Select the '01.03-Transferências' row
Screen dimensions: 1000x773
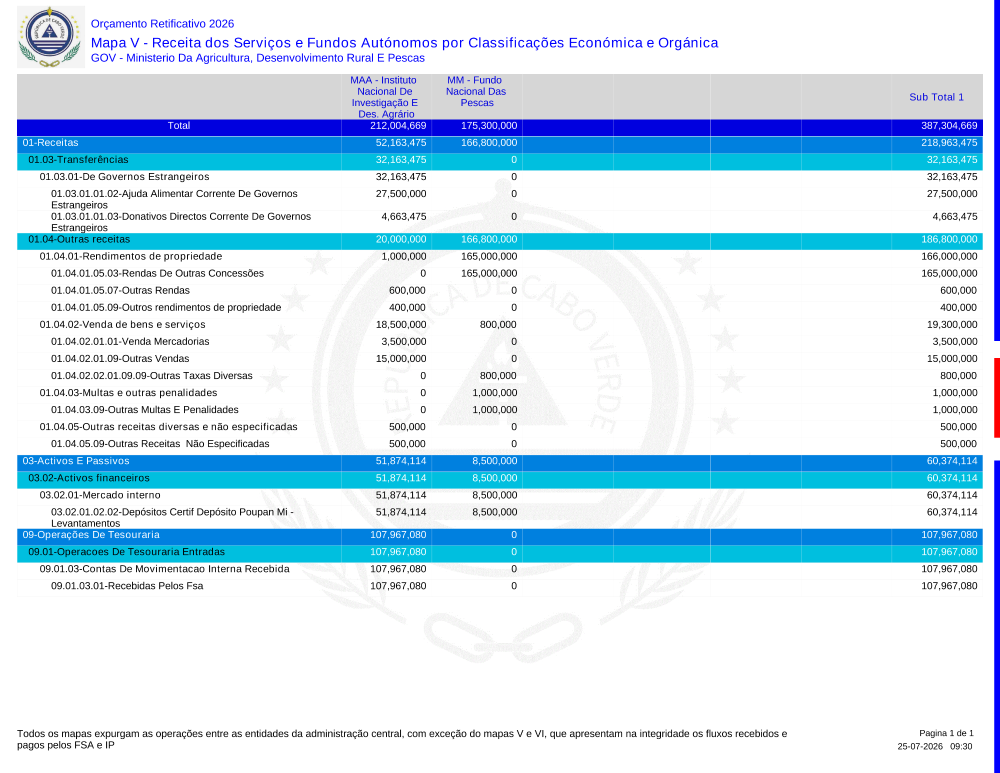(499, 160)
